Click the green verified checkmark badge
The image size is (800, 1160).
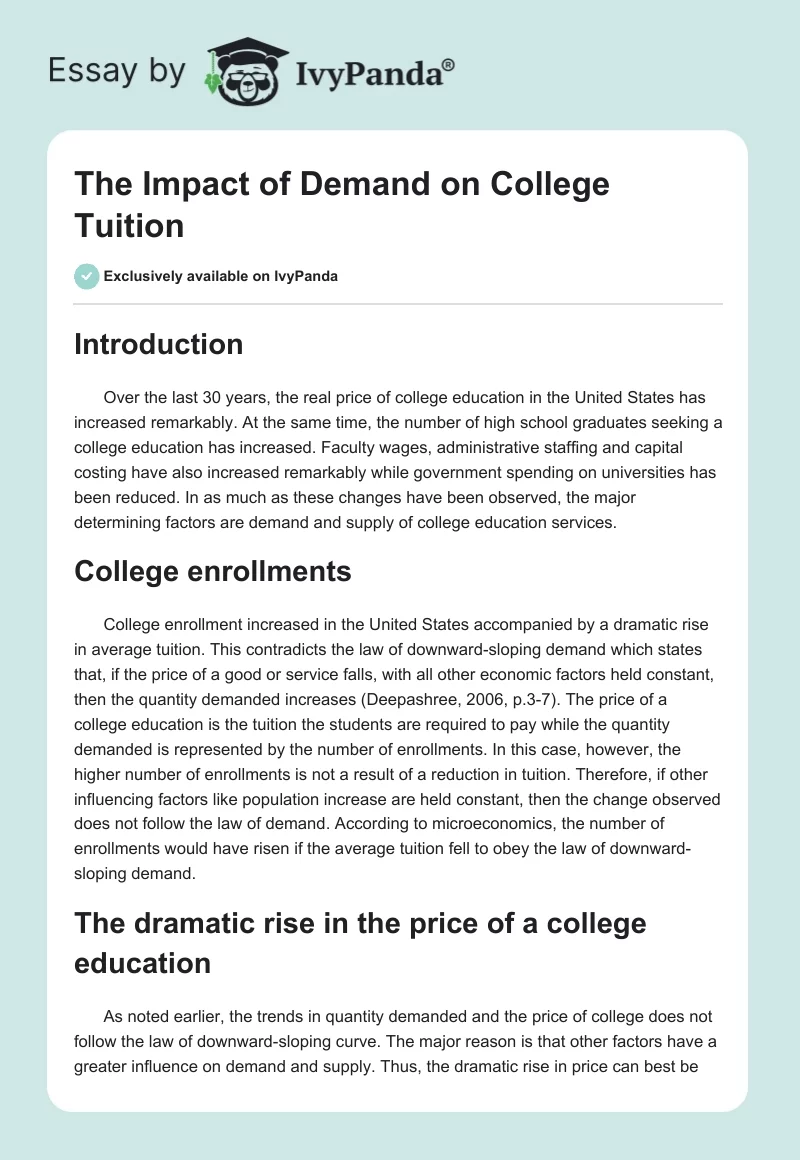(x=87, y=276)
